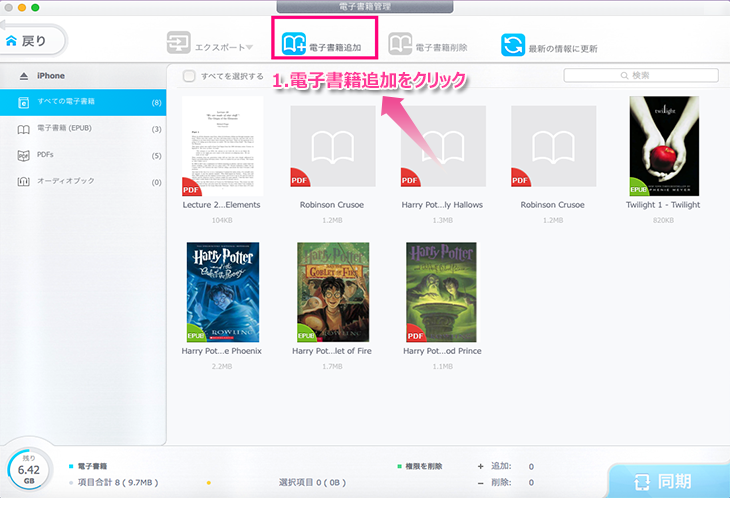Select the Twilight 1 - Twilight cover

(x=664, y=146)
